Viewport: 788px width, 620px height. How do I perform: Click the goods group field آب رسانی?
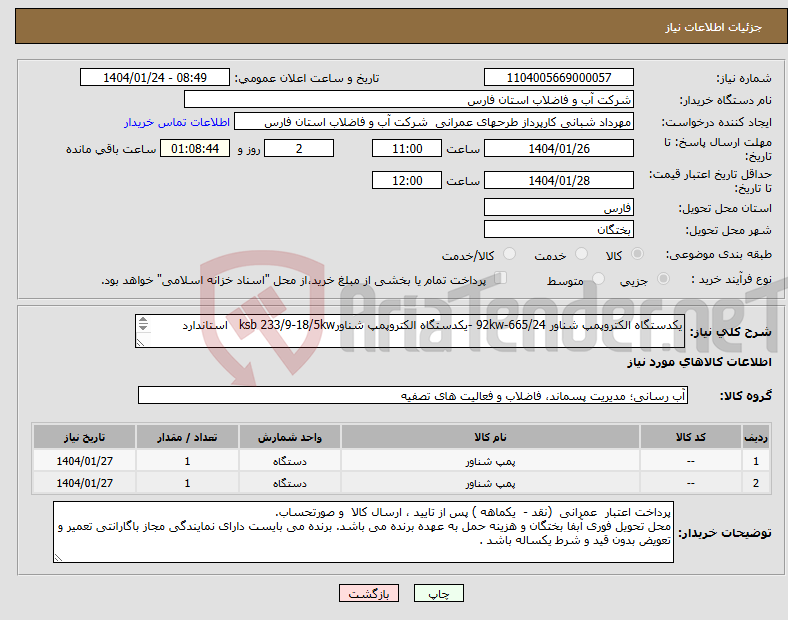413,395
